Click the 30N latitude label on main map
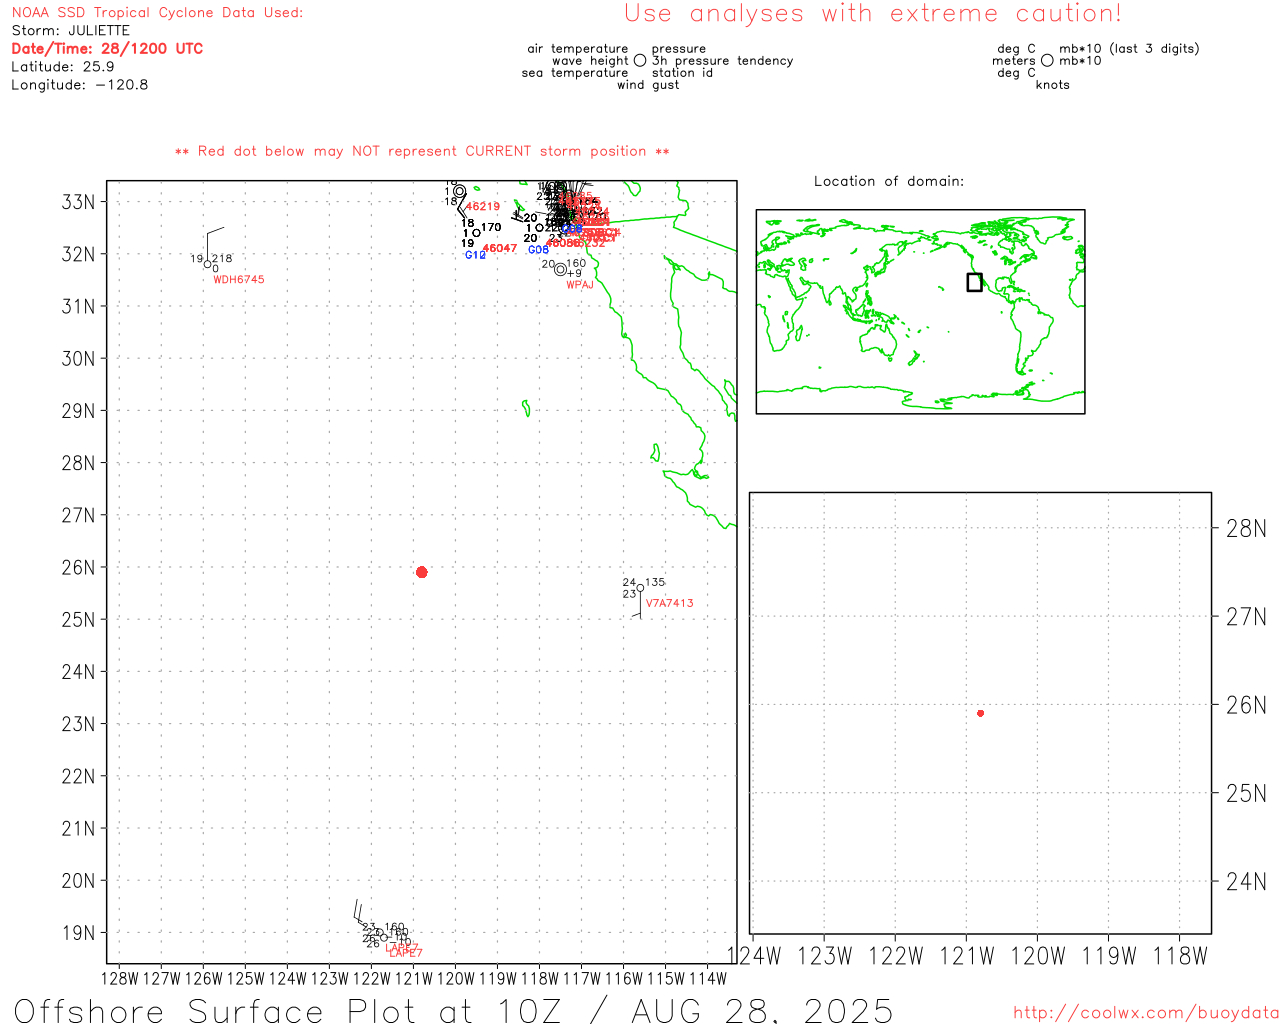This screenshot has width=1280, height=1024. click(x=79, y=358)
